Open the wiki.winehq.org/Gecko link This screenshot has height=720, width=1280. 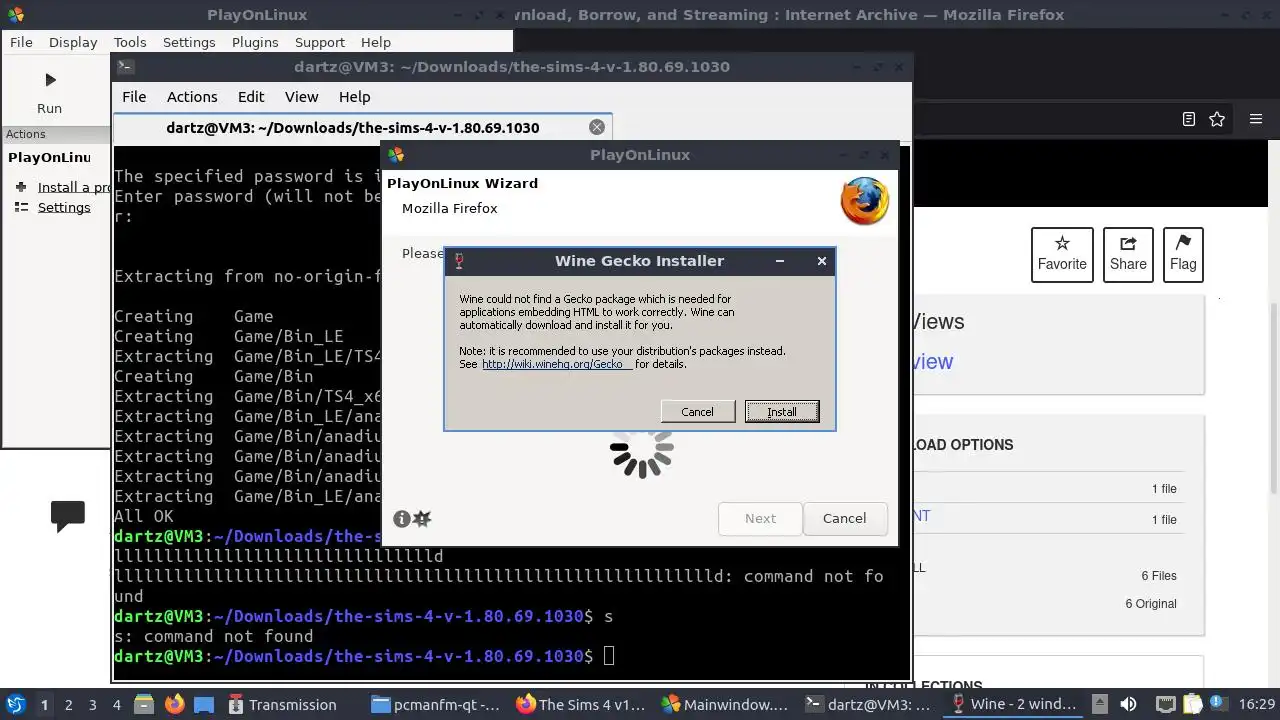pos(557,364)
